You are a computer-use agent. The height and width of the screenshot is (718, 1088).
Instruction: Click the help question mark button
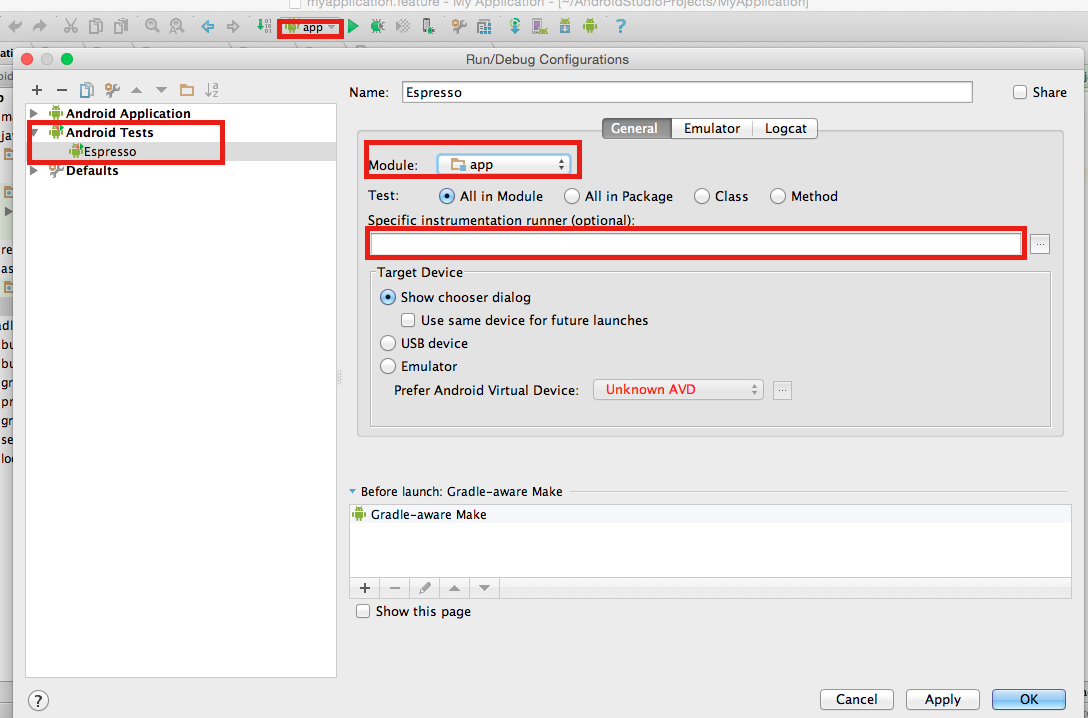pyautogui.click(x=38, y=700)
